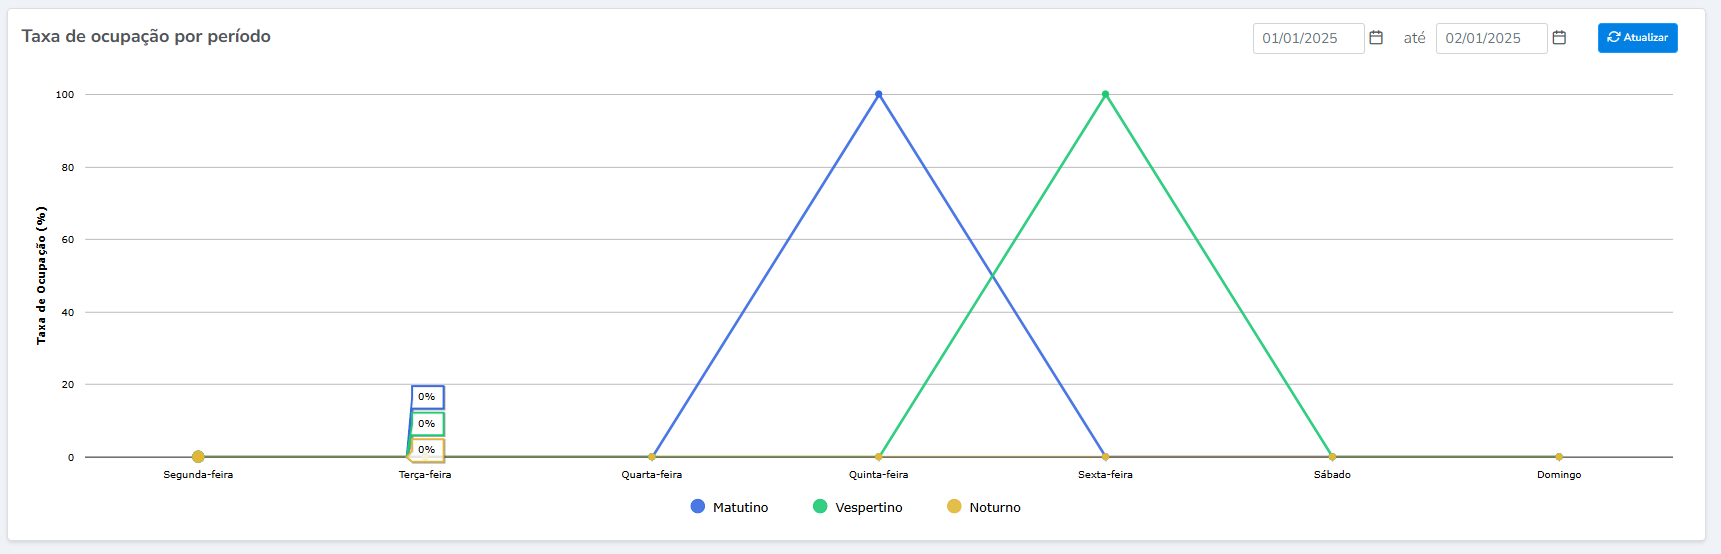Click the Noturno data point at Sábado

[1332, 457]
